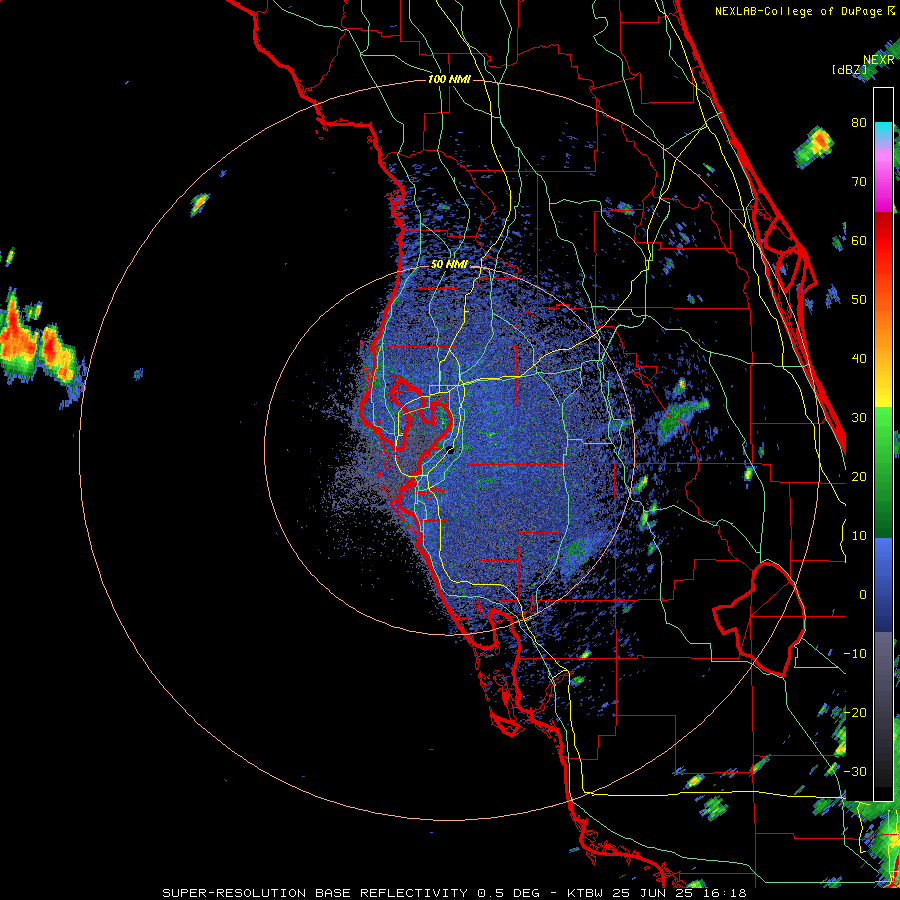Click the 0 value on dBZ scale
The height and width of the screenshot is (900, 900).
[x=863, y=595]
